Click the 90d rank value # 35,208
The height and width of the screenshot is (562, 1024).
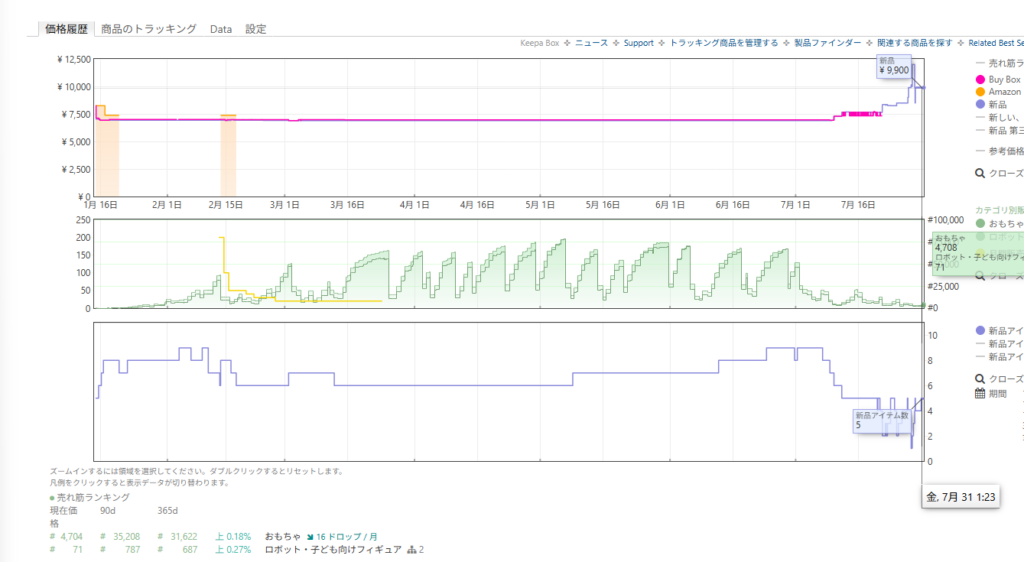120,537
